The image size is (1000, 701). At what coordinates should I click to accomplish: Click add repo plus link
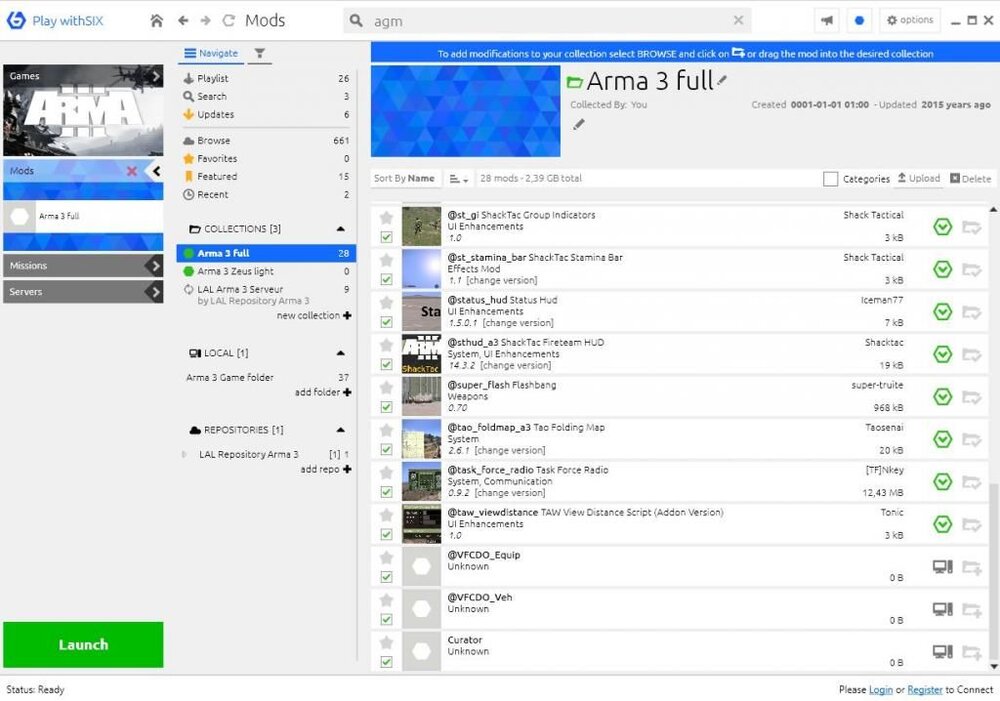point(325,469)
